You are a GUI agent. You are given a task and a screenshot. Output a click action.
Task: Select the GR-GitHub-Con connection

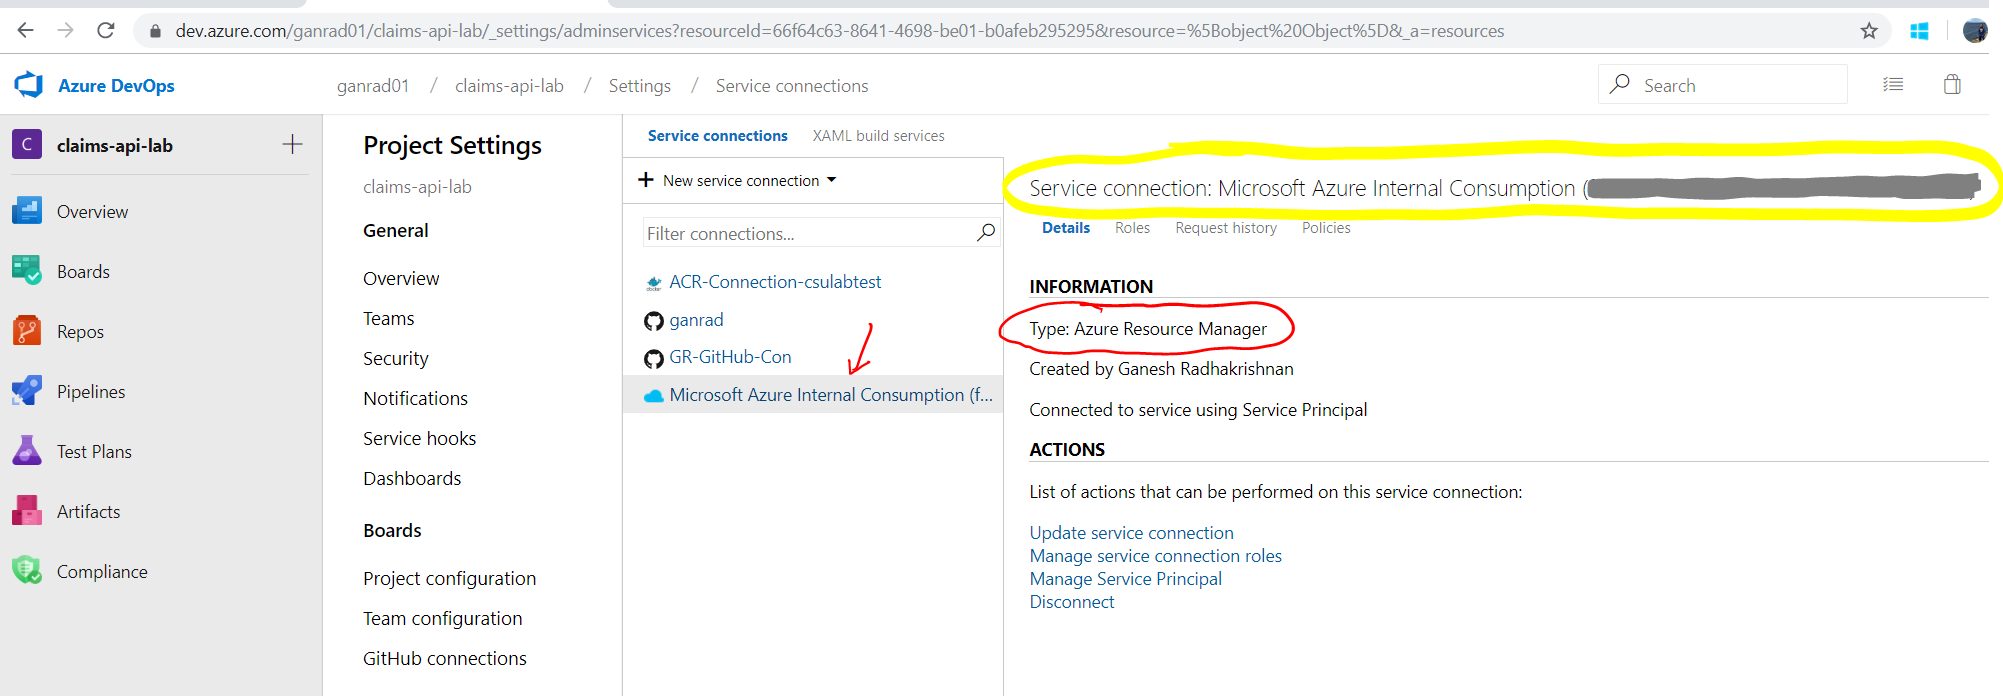tap(730, 357)
